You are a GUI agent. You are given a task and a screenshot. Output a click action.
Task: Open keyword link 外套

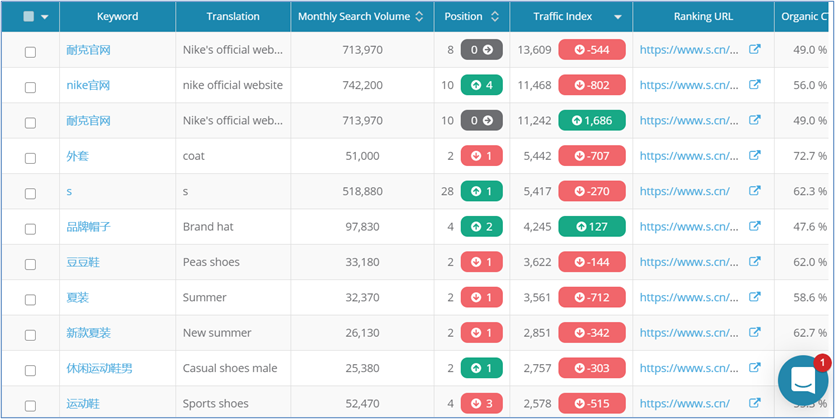(x=78, y=156)
